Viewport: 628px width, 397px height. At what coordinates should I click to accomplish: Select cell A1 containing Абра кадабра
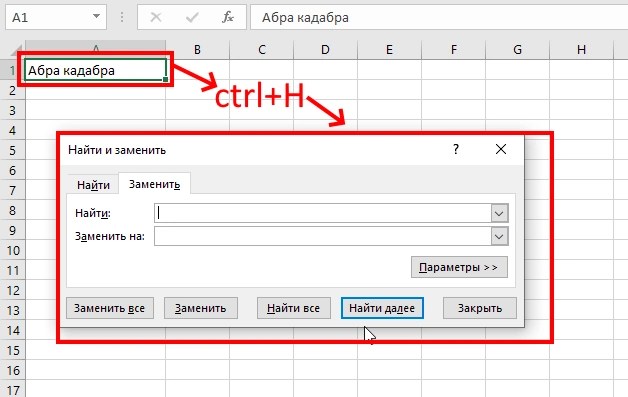point(95,70)
